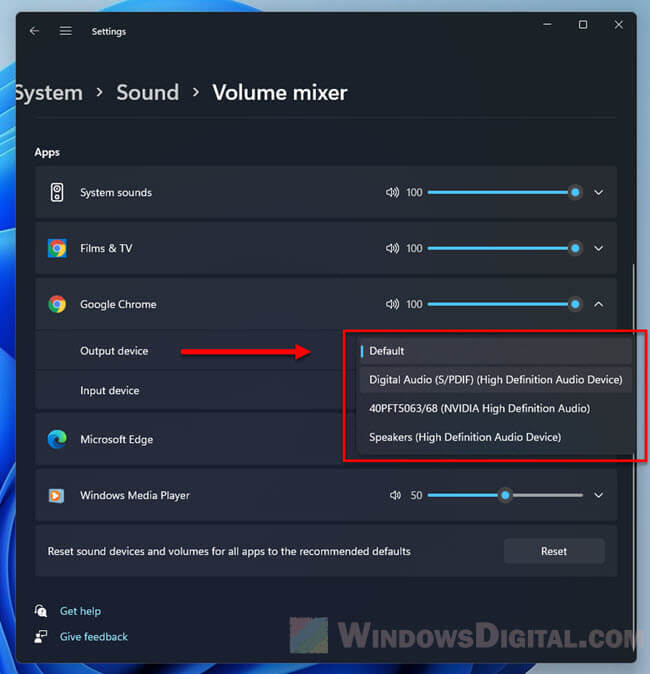The image size is (650, 674).
Task: Adjust the Windows Media Player volume slider
Action: (505, 495)
